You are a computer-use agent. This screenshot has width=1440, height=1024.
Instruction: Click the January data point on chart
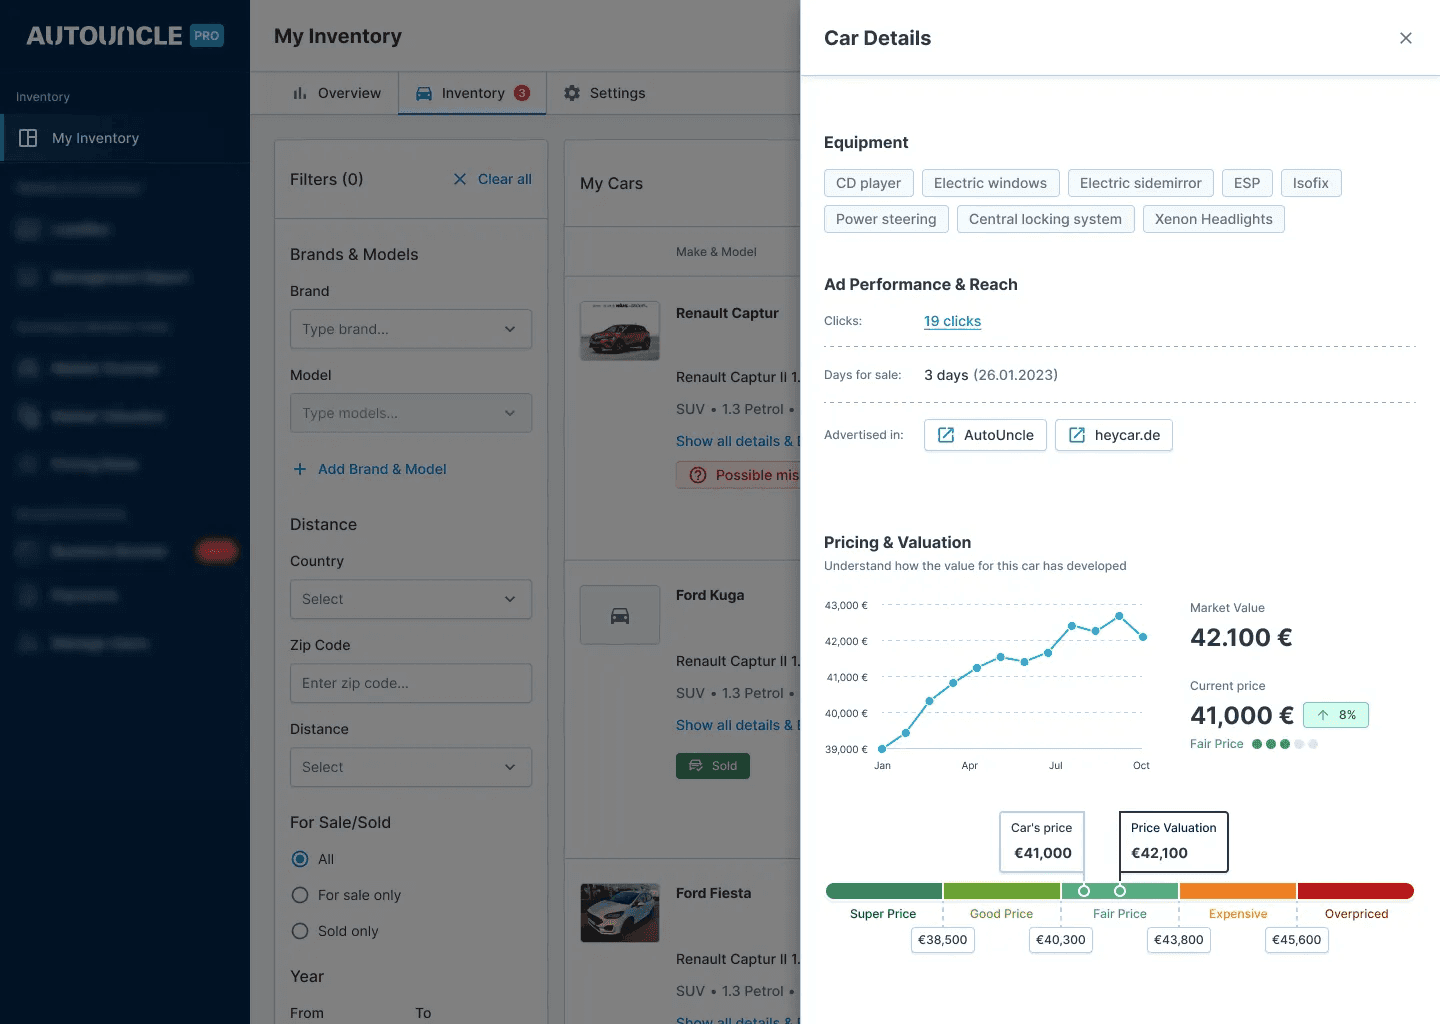click(x=882, y=749)
